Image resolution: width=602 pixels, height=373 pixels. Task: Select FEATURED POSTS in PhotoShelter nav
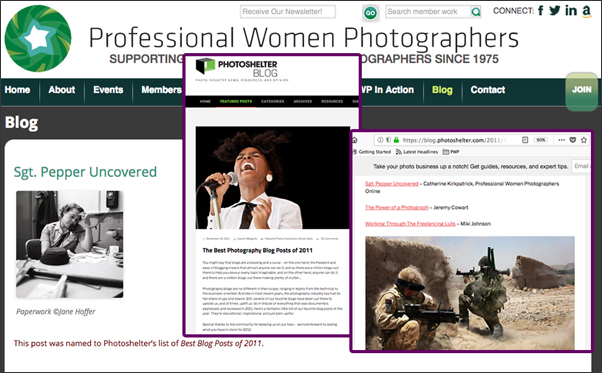click(236, 102)
